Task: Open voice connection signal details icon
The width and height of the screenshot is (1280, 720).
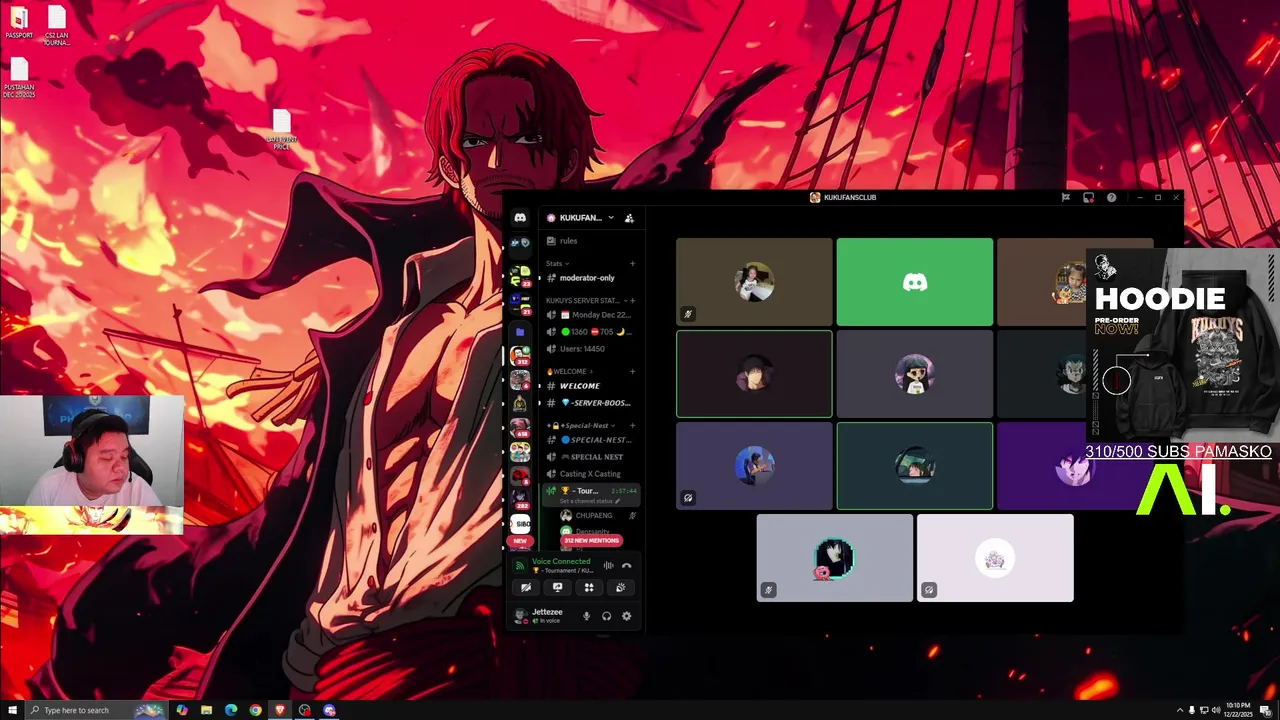Action: [x=520, y=566]
